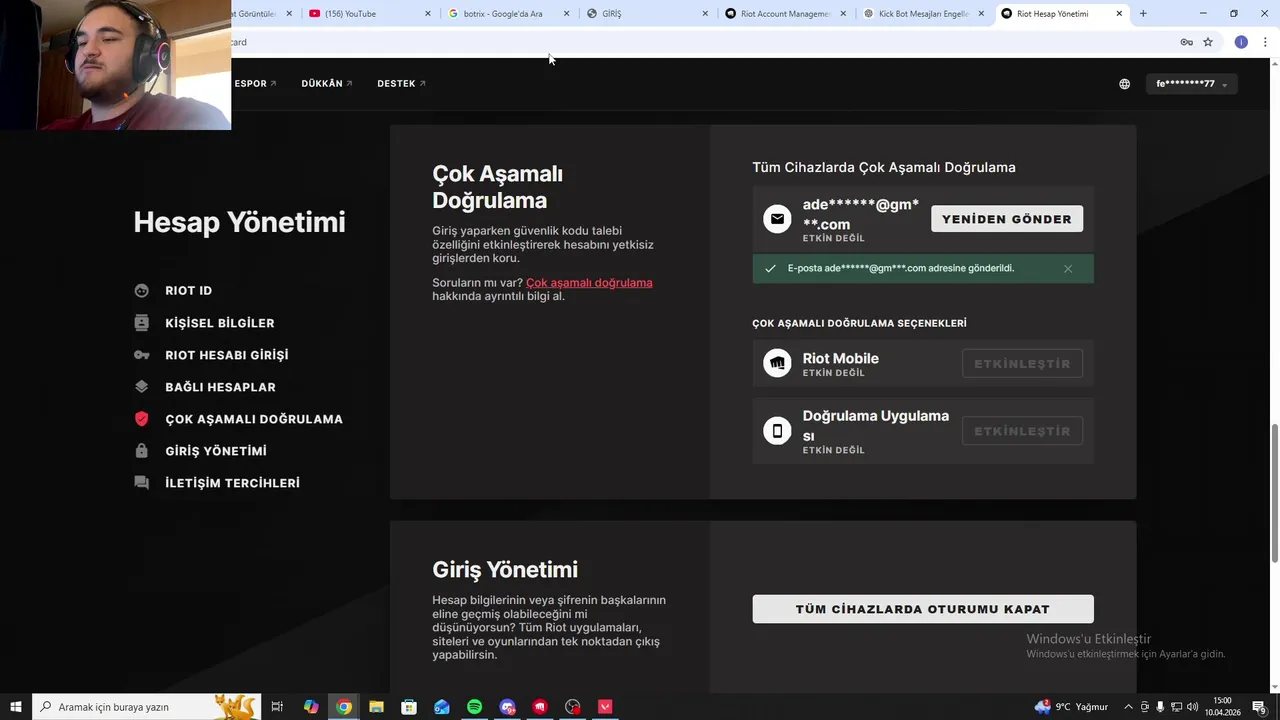Bookmark this page with the star icon
Image resolution: width=1280 pixels, height=720 pixels.
[1208, 42]
